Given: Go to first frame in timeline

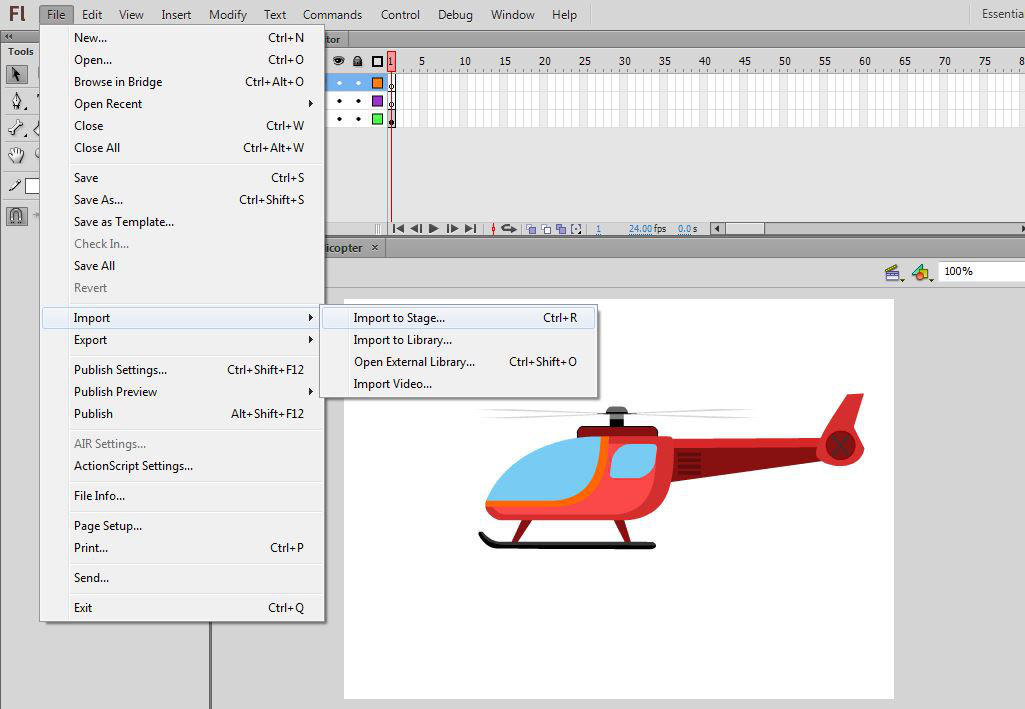Looking at the screenshot, I should pyautogui.click(x=398, y=229).
